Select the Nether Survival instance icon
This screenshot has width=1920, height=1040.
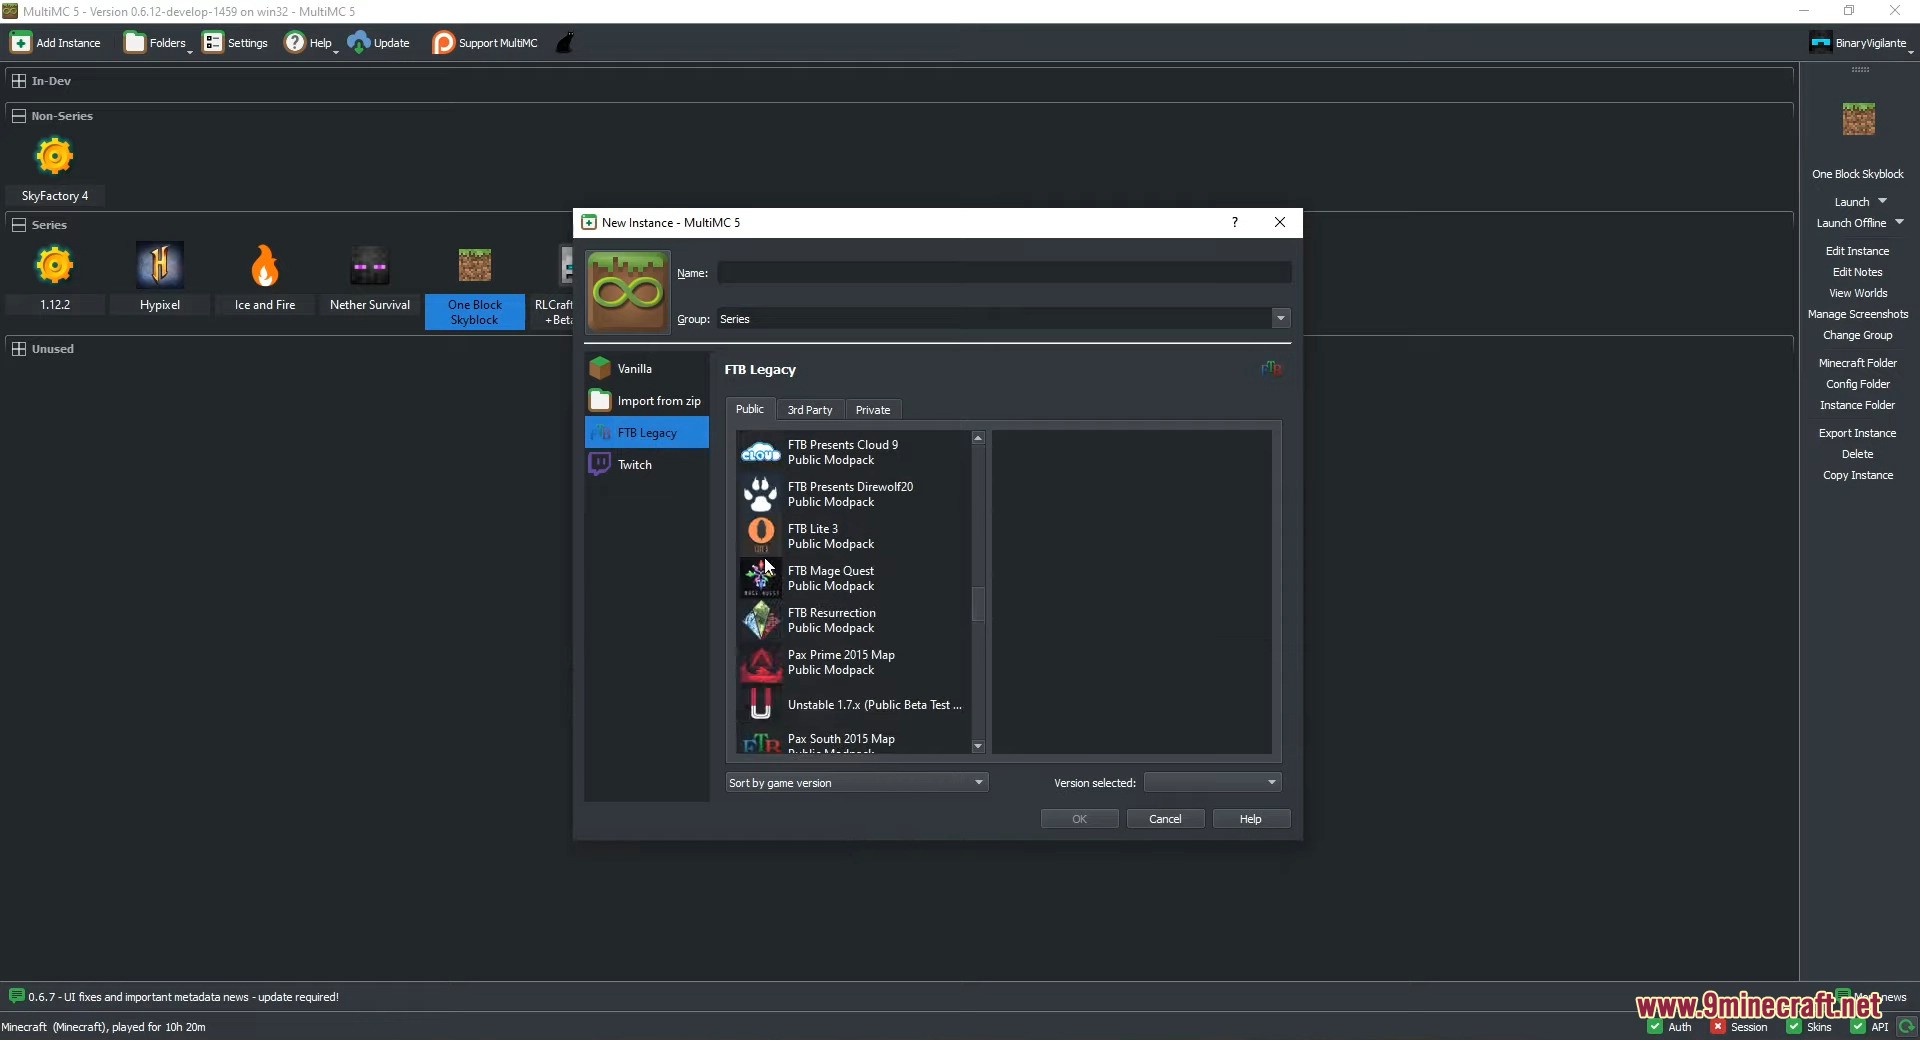370,266
